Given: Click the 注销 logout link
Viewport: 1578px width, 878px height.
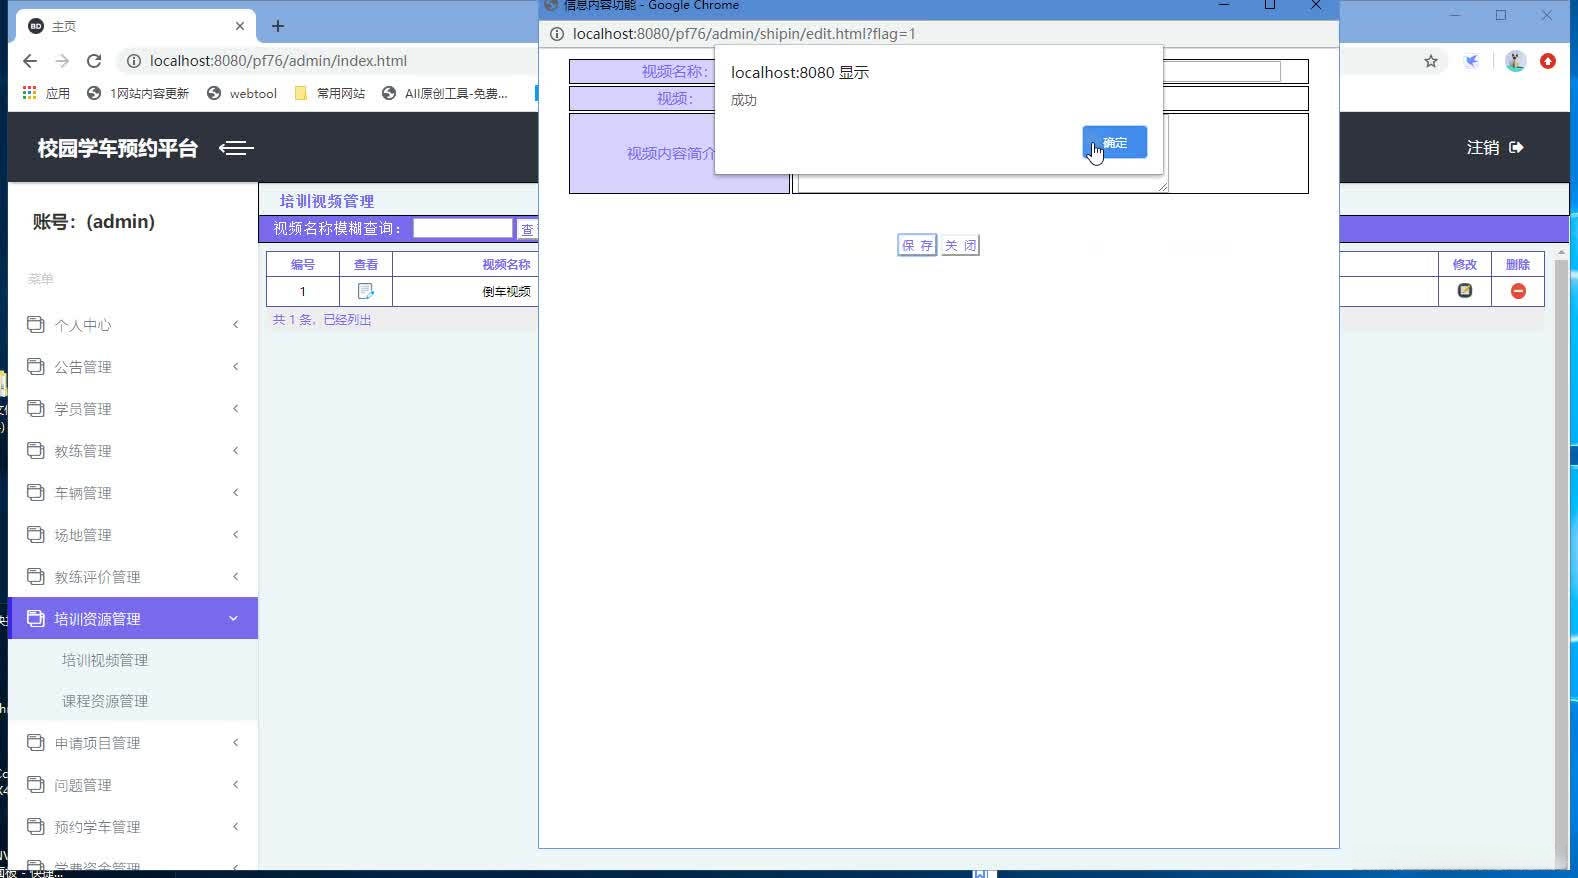Looking at the screenshot, I should (x=1494, y=147).
